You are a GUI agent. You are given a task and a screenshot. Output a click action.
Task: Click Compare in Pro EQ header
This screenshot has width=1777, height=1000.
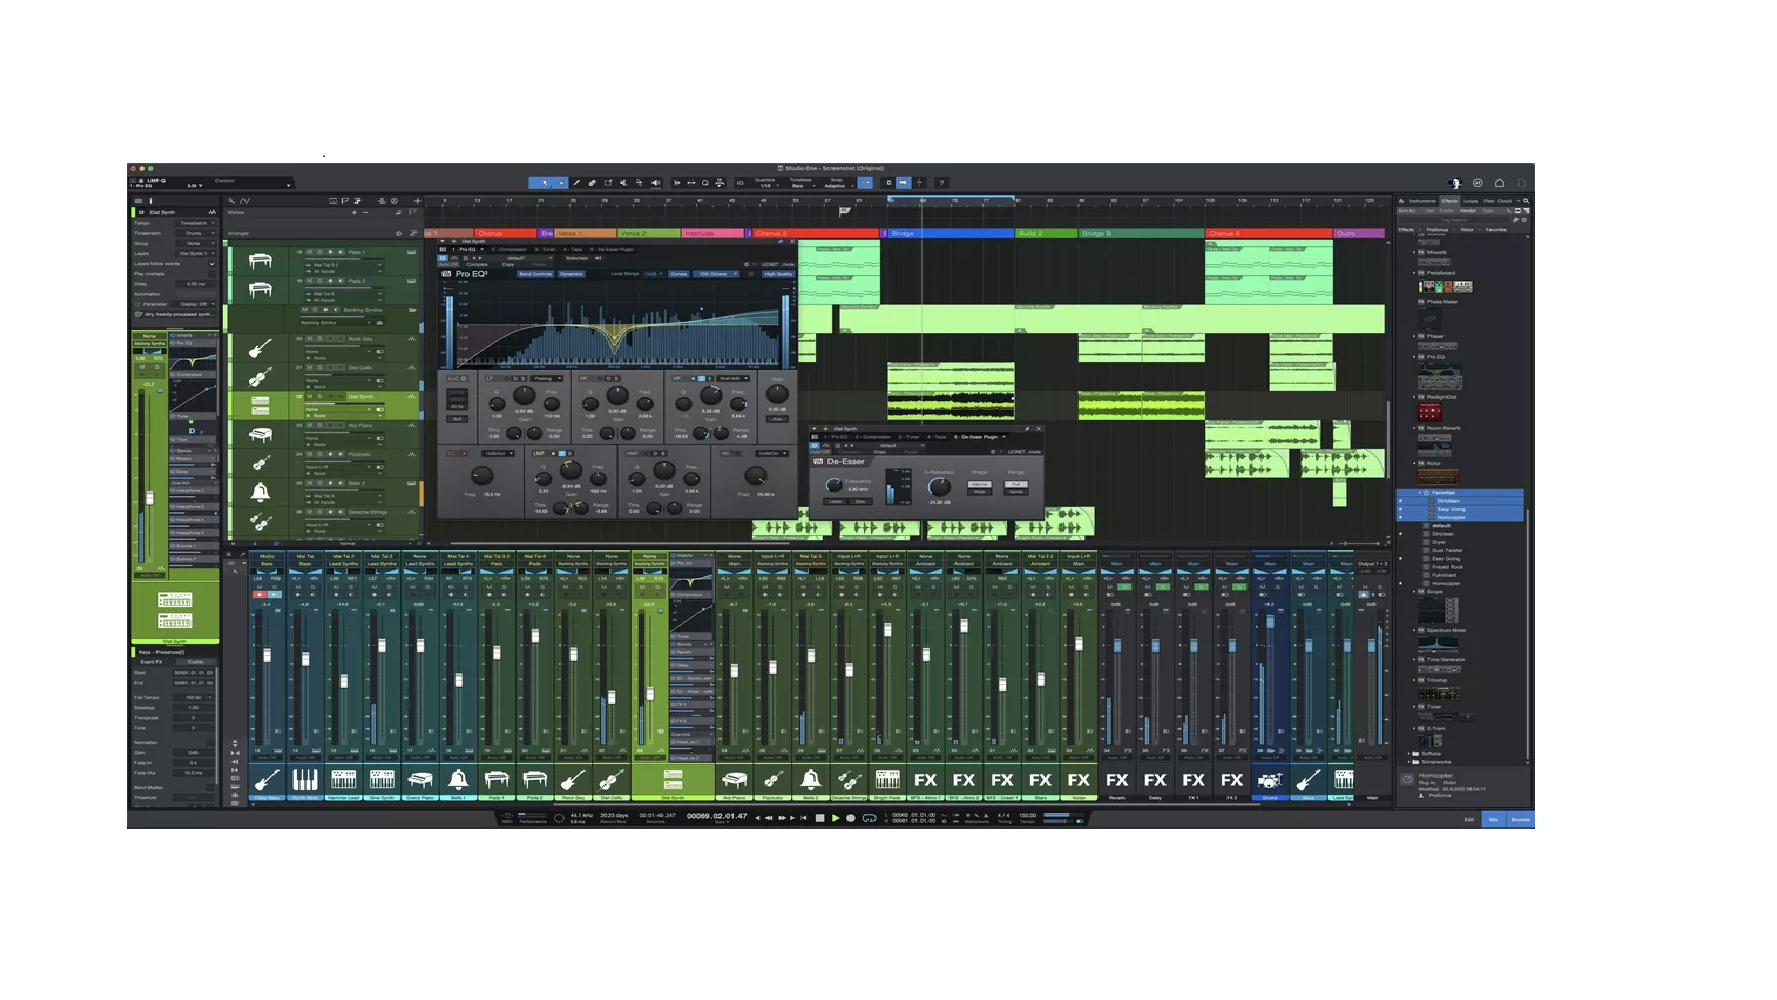pos(477,264)
